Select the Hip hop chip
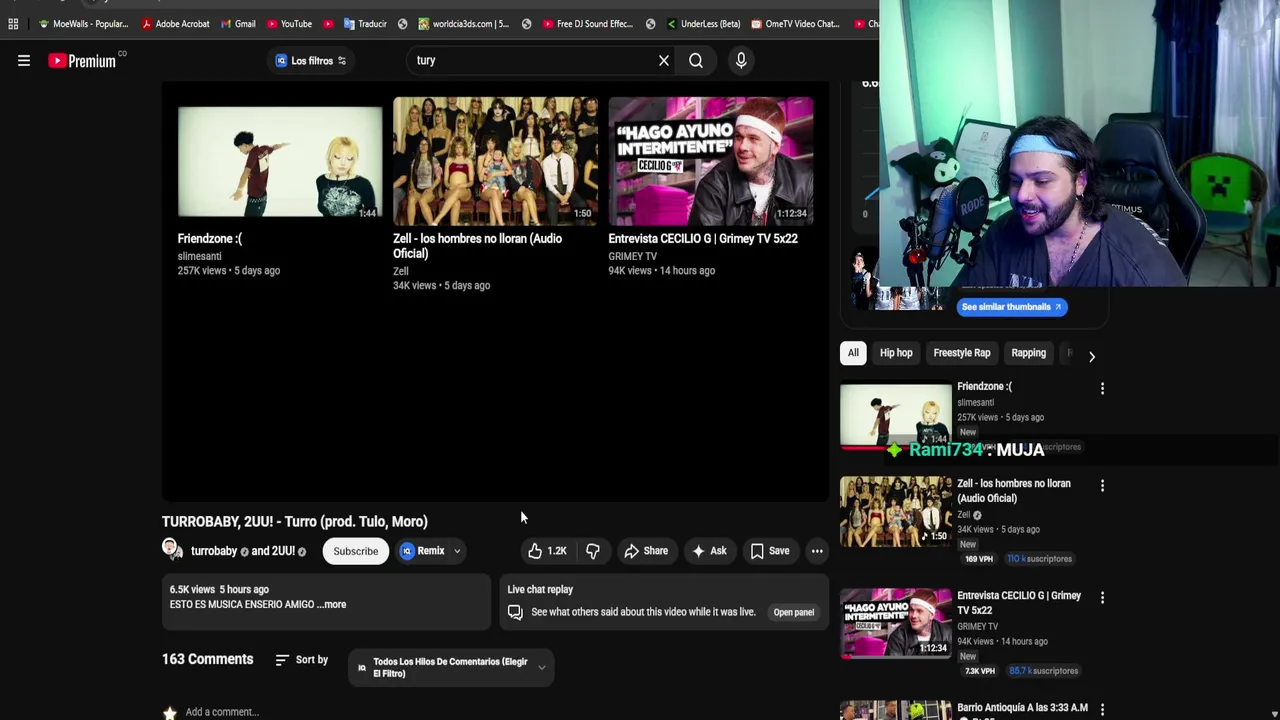The image size is (1280, 720). [x=896, y=353]
